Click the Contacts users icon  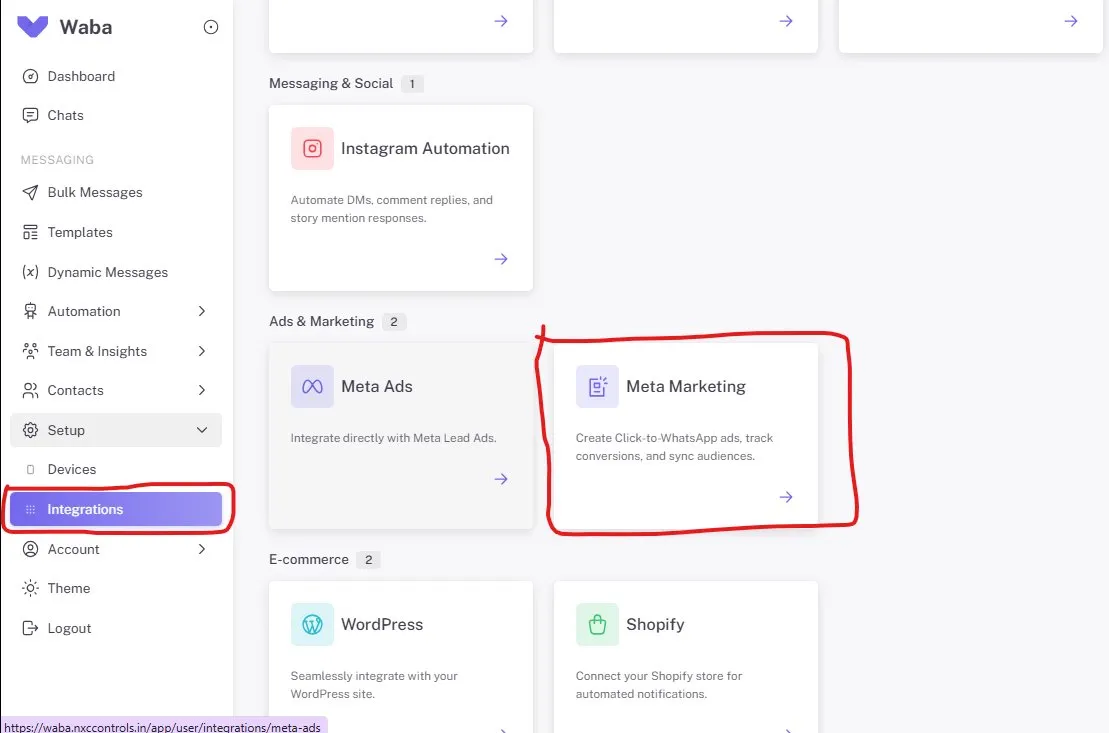(30, 391)
